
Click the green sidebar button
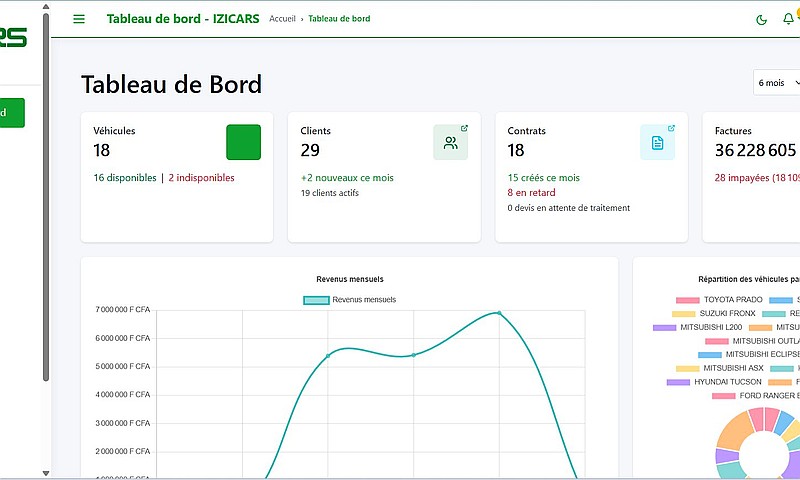click(10, 113)
